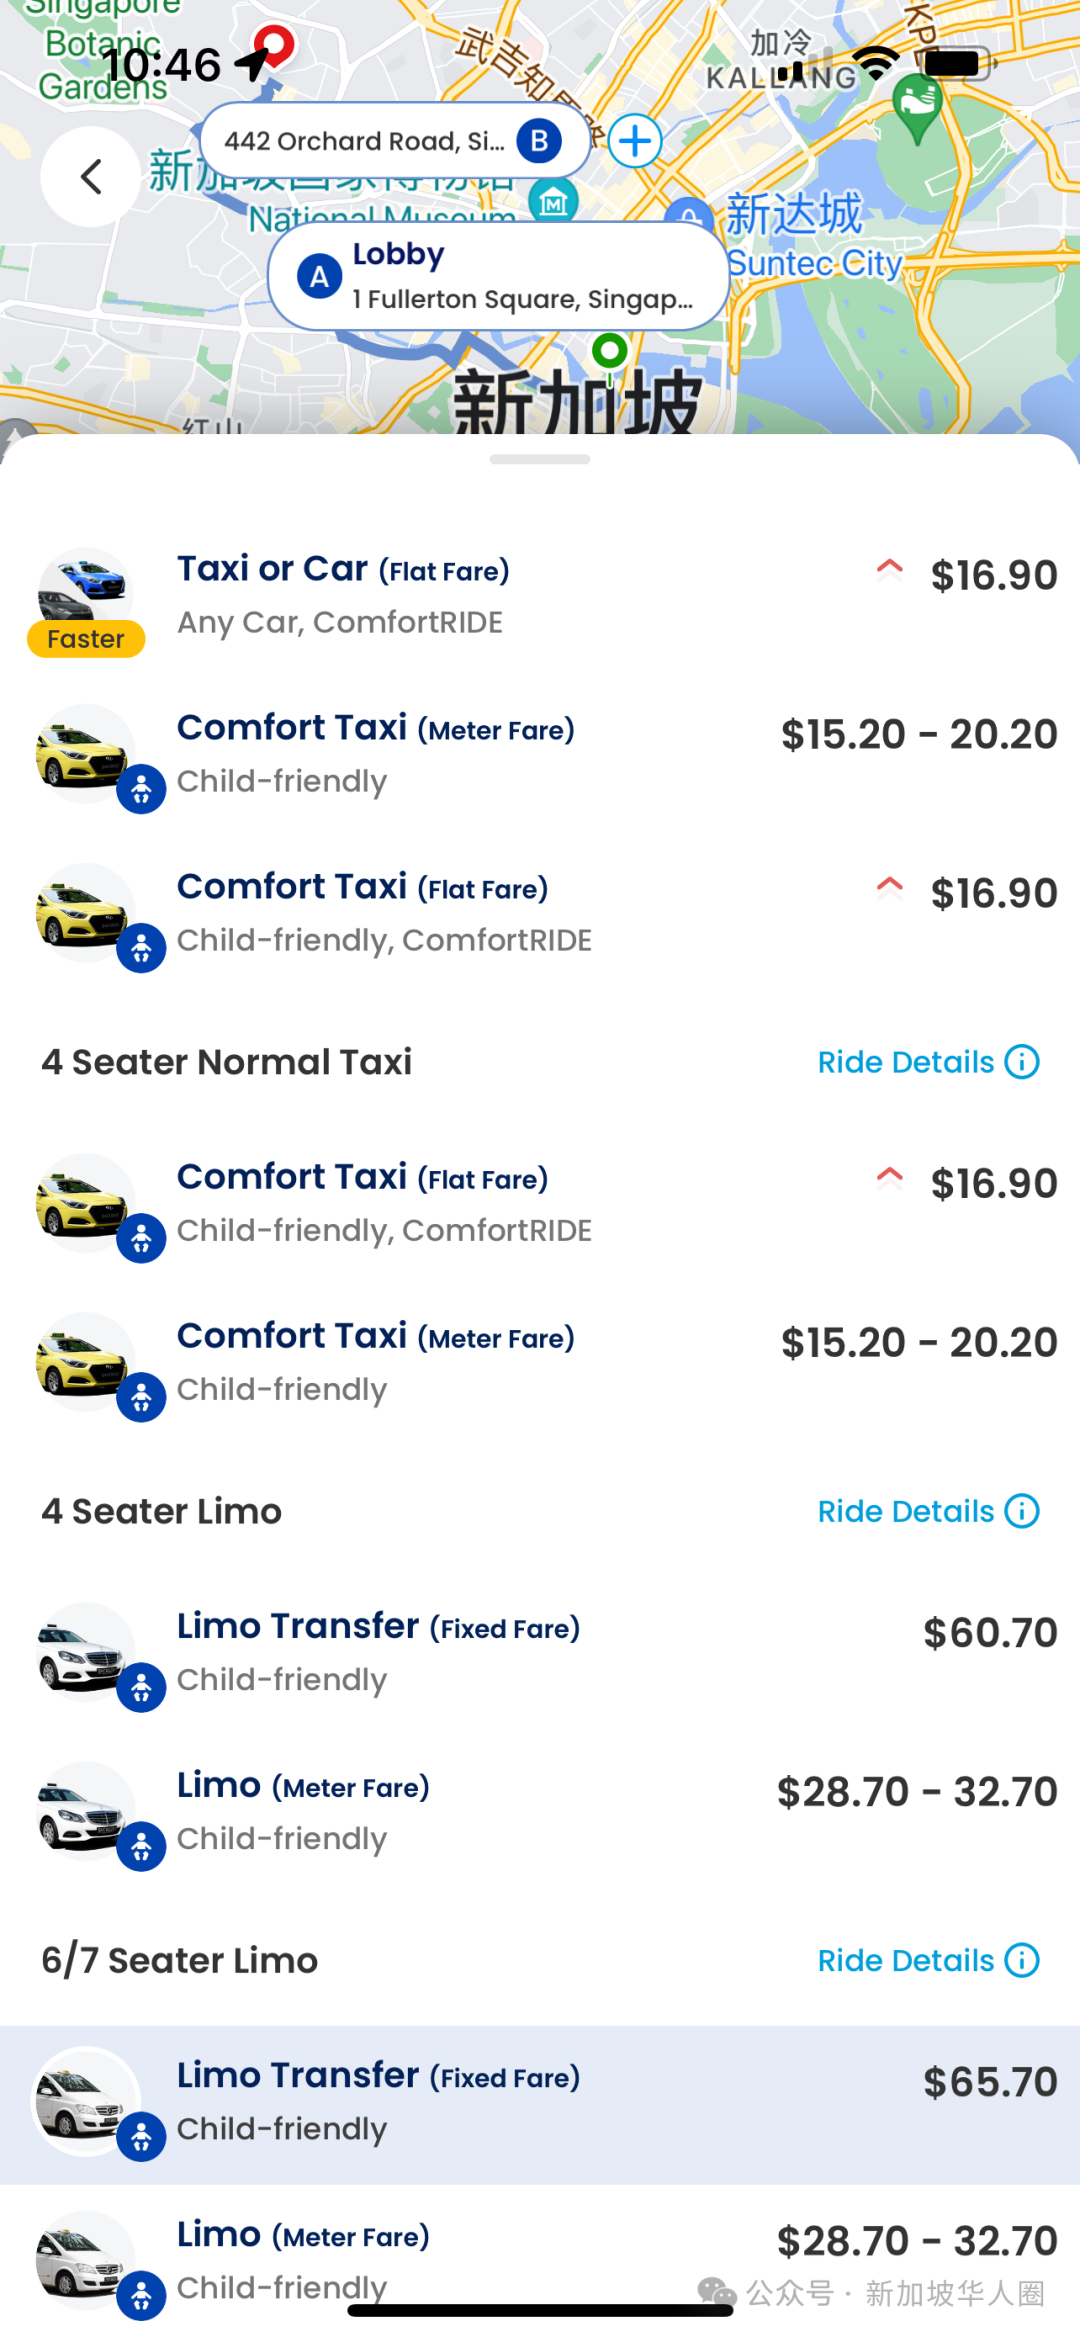This screenshot has width=1080, height=2337.
Task: Tap the National Museum marker on map
Action: point(553,201)
